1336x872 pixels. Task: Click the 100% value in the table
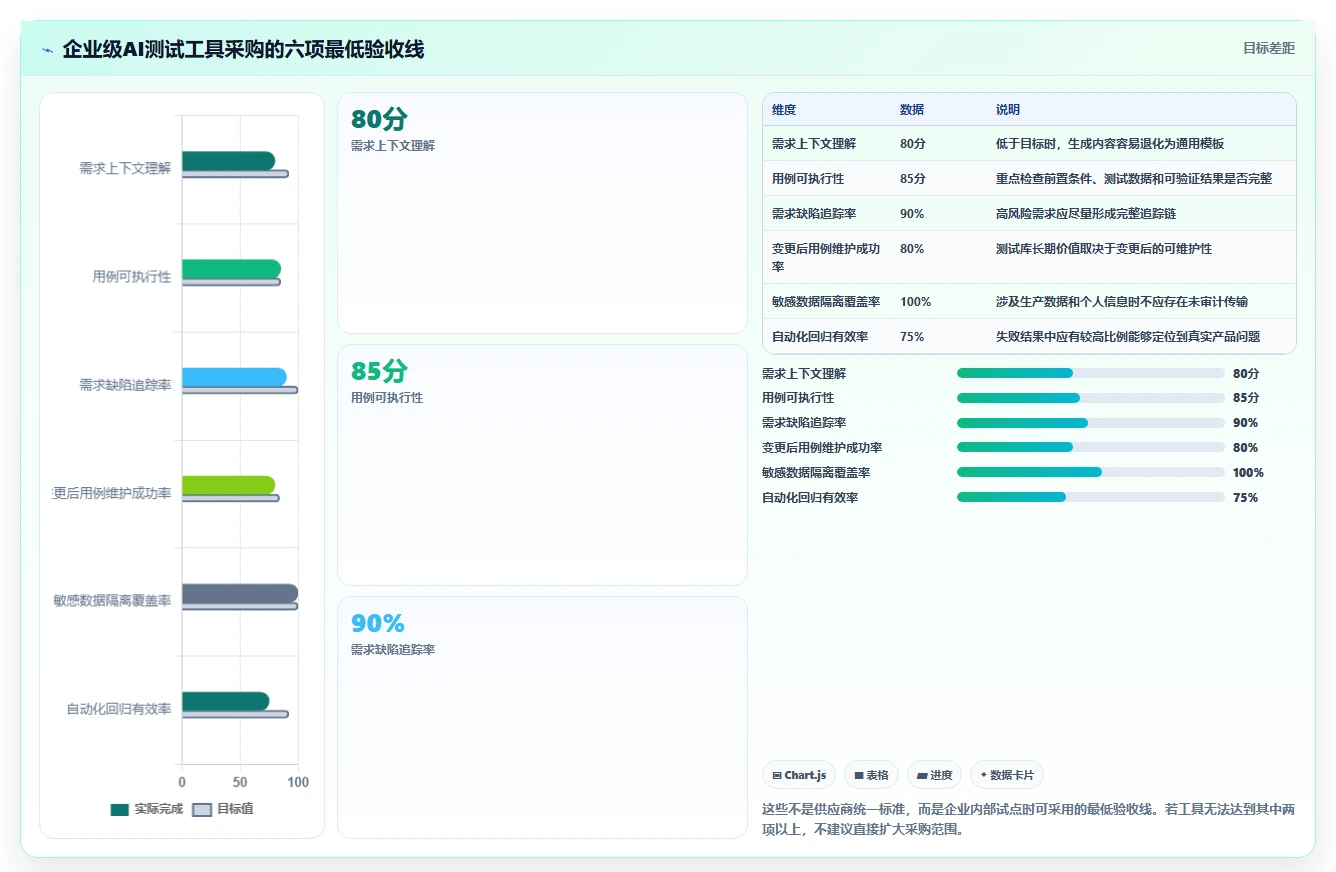coord(915,301)
